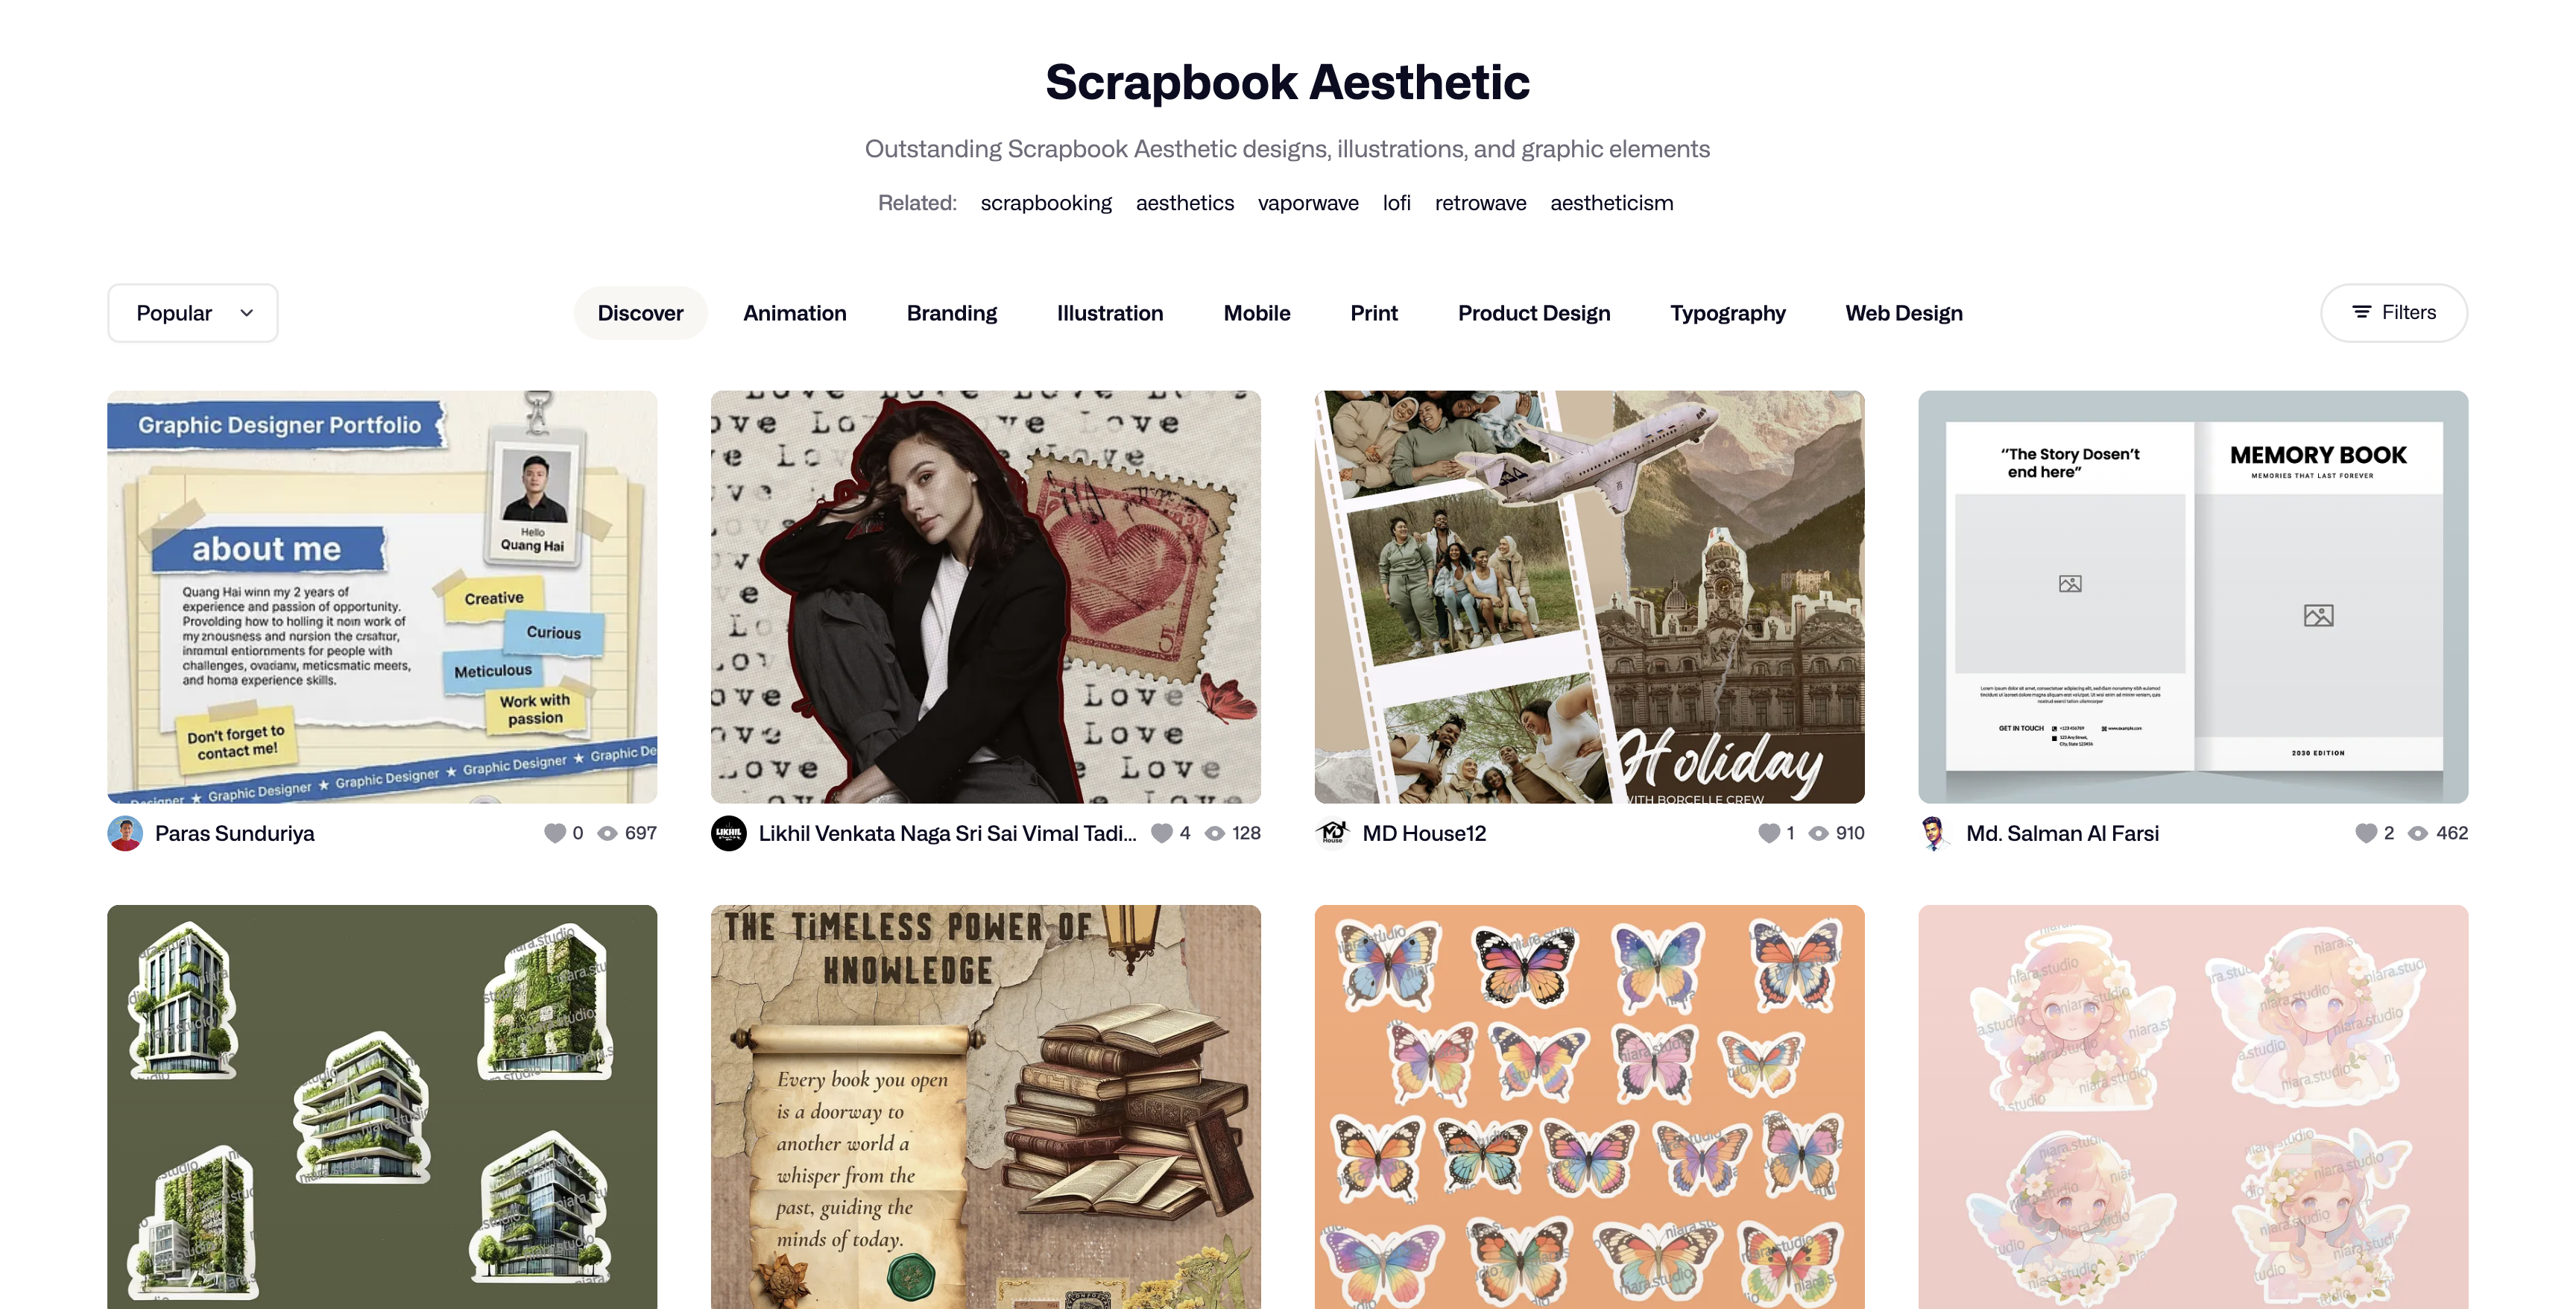2576x1309 pixels.
Task: Switch to the Animation category tab
Action: click(x=795, y=313)
